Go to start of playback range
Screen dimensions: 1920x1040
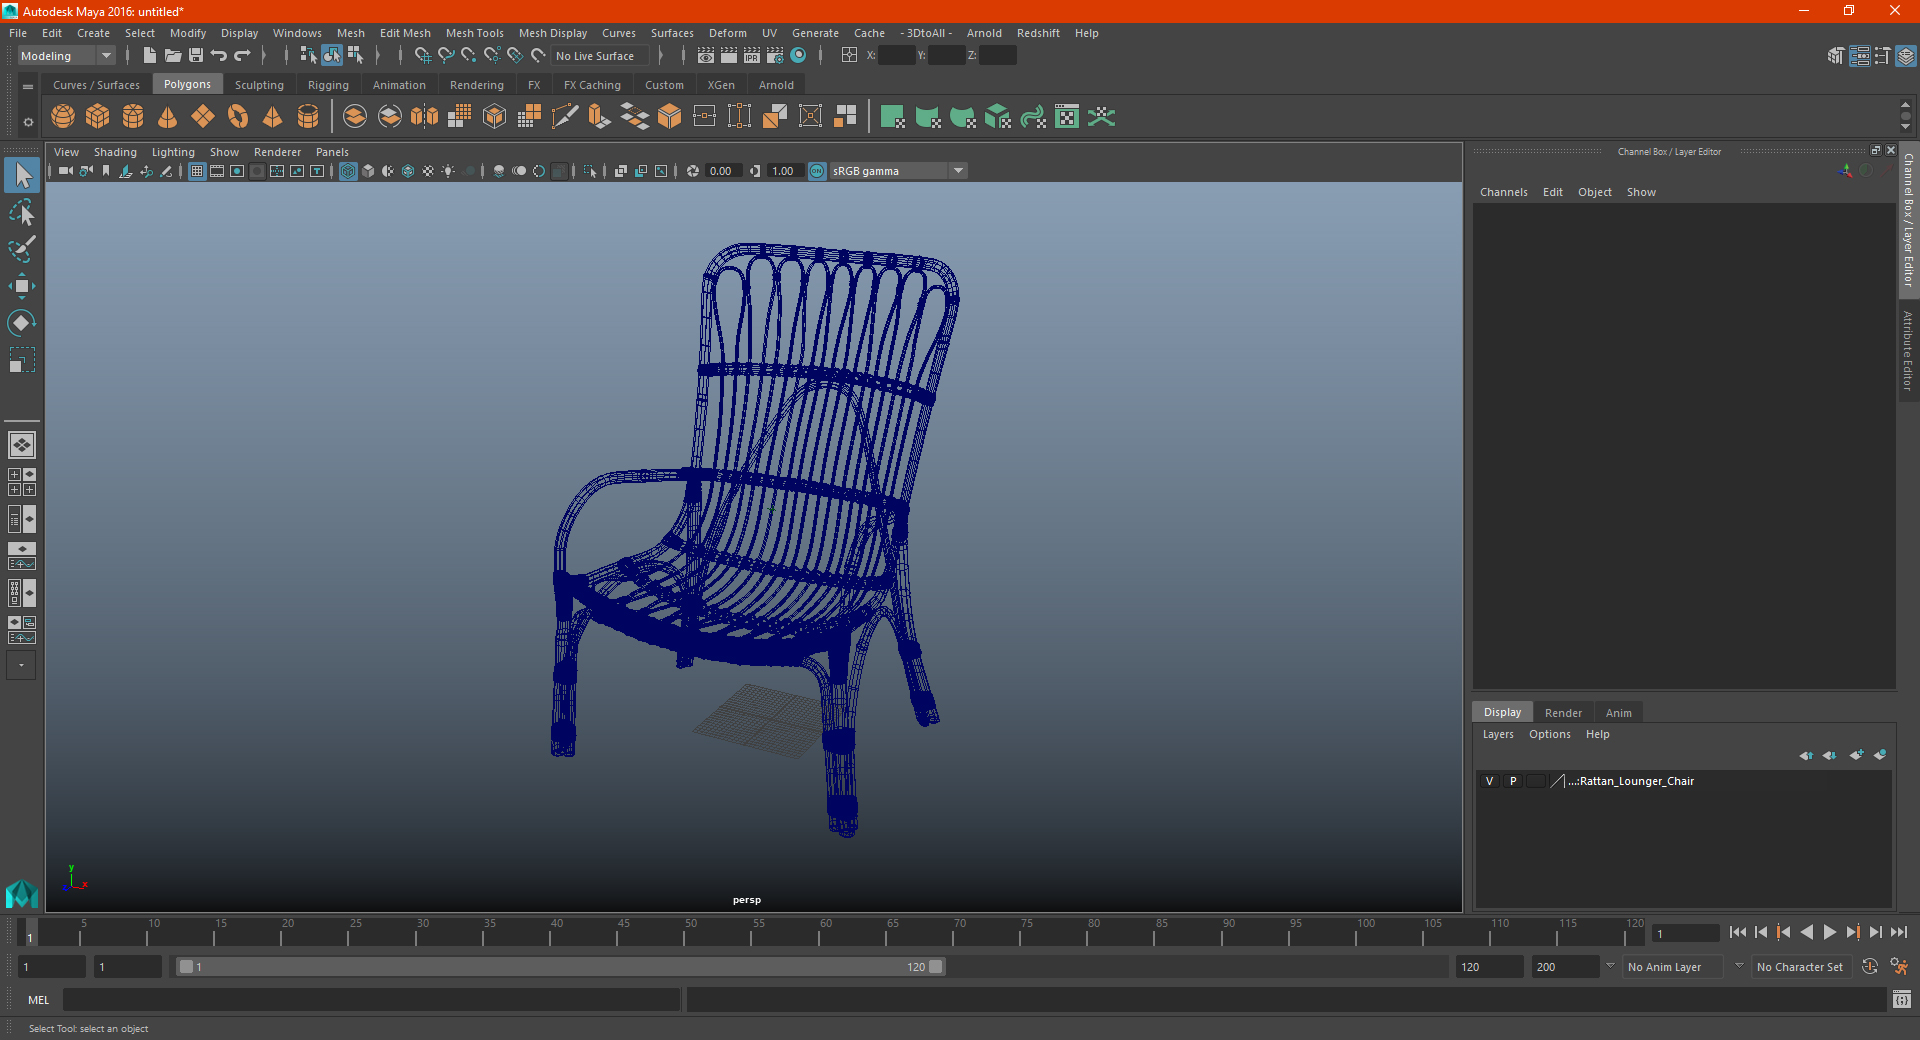[x=1738, y=932]
